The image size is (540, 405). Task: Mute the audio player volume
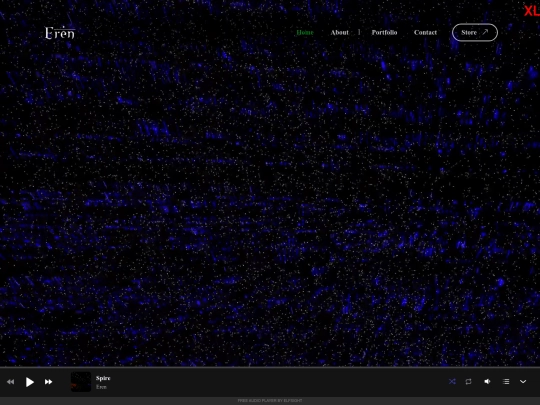tap(487, 381)
